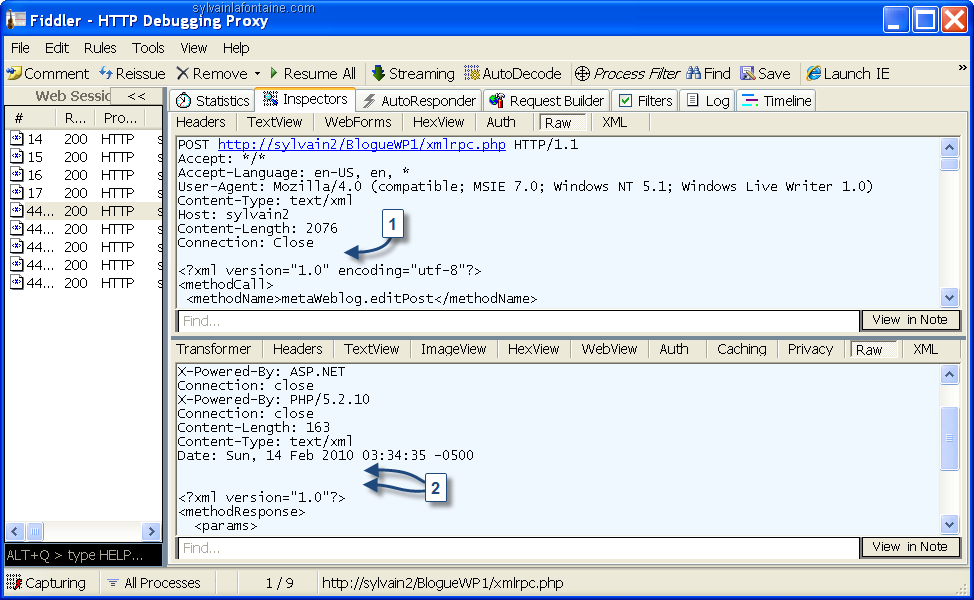Select response ImageView tab
Screen dimensions: 974x600
453,349
